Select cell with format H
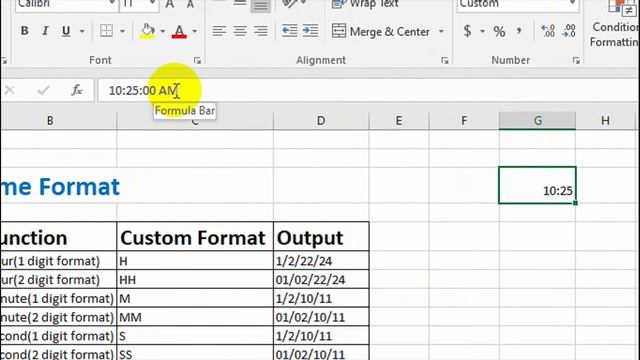 (195, 261)
